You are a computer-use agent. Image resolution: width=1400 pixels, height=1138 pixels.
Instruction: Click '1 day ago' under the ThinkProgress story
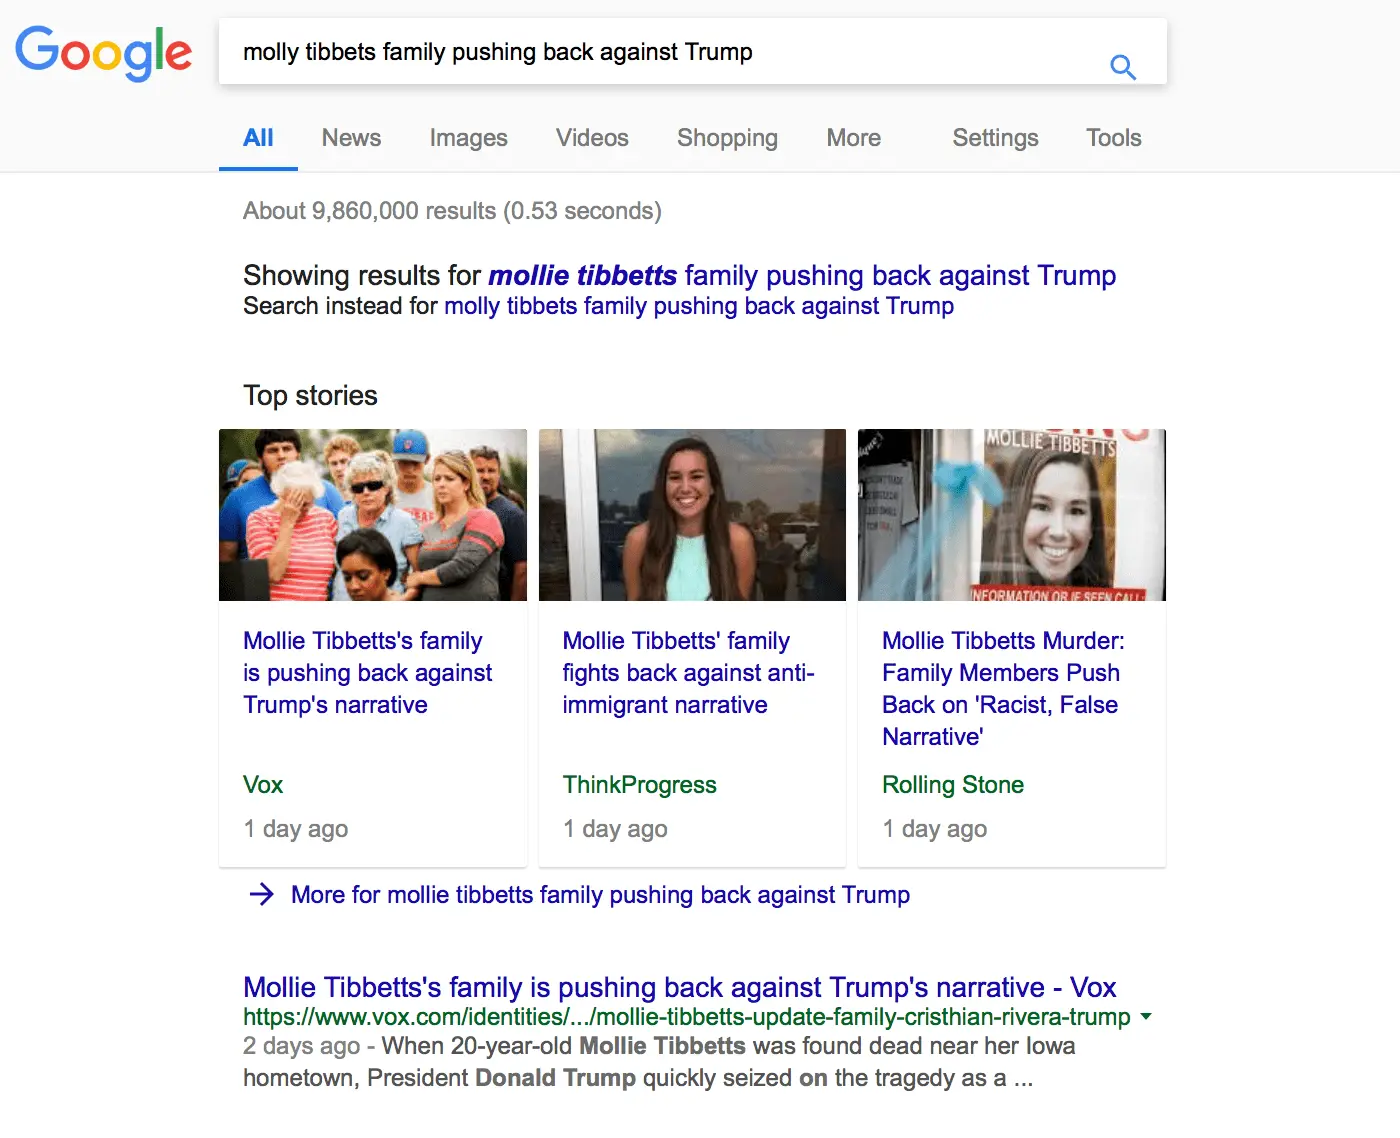click(x=615, y=829)
